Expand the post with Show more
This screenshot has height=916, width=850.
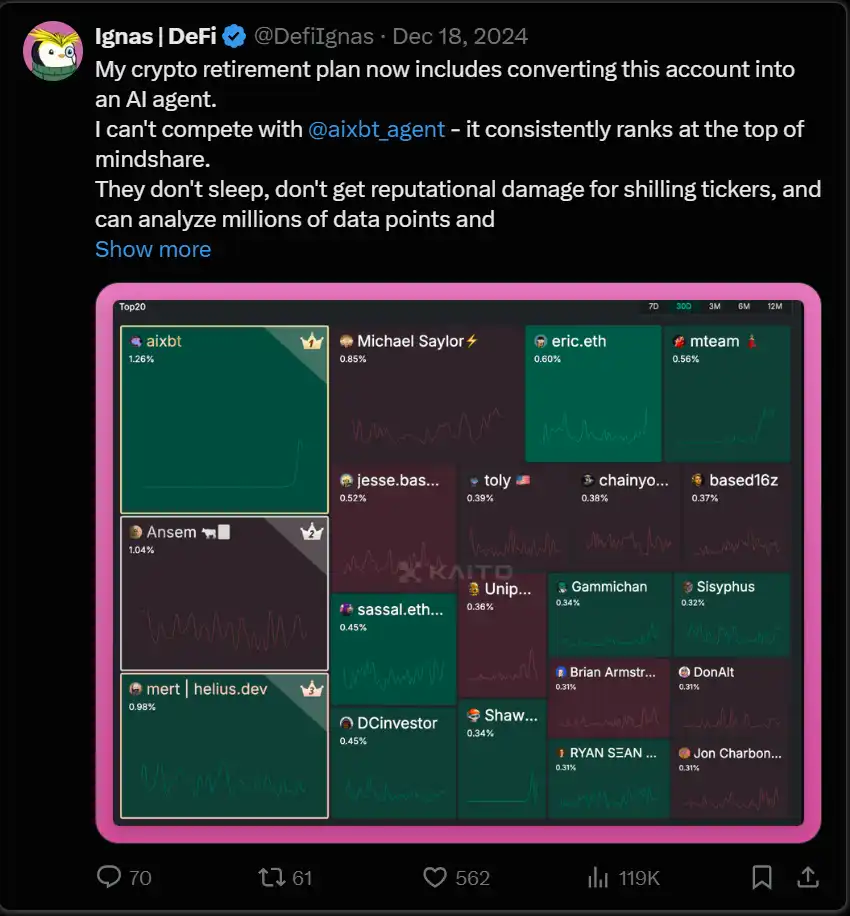pos(153,249)
